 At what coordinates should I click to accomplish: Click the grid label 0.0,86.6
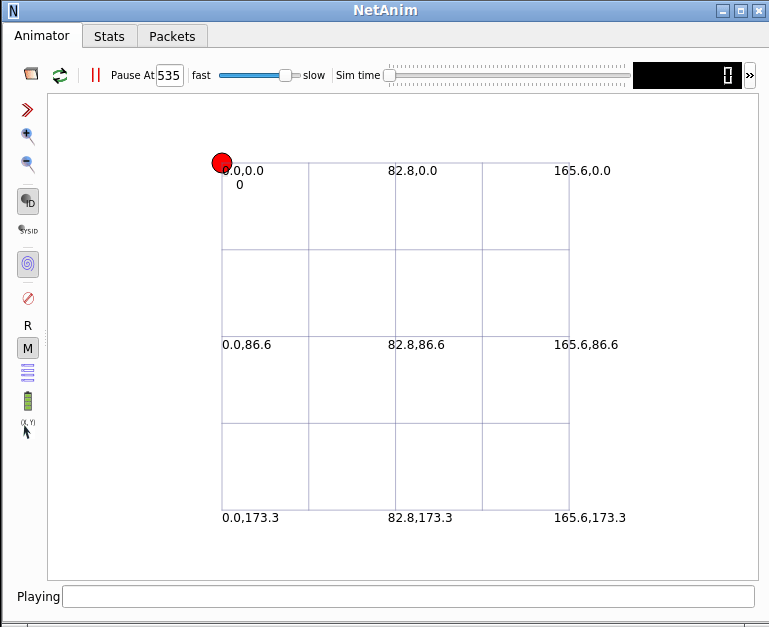tap(246, 345)
